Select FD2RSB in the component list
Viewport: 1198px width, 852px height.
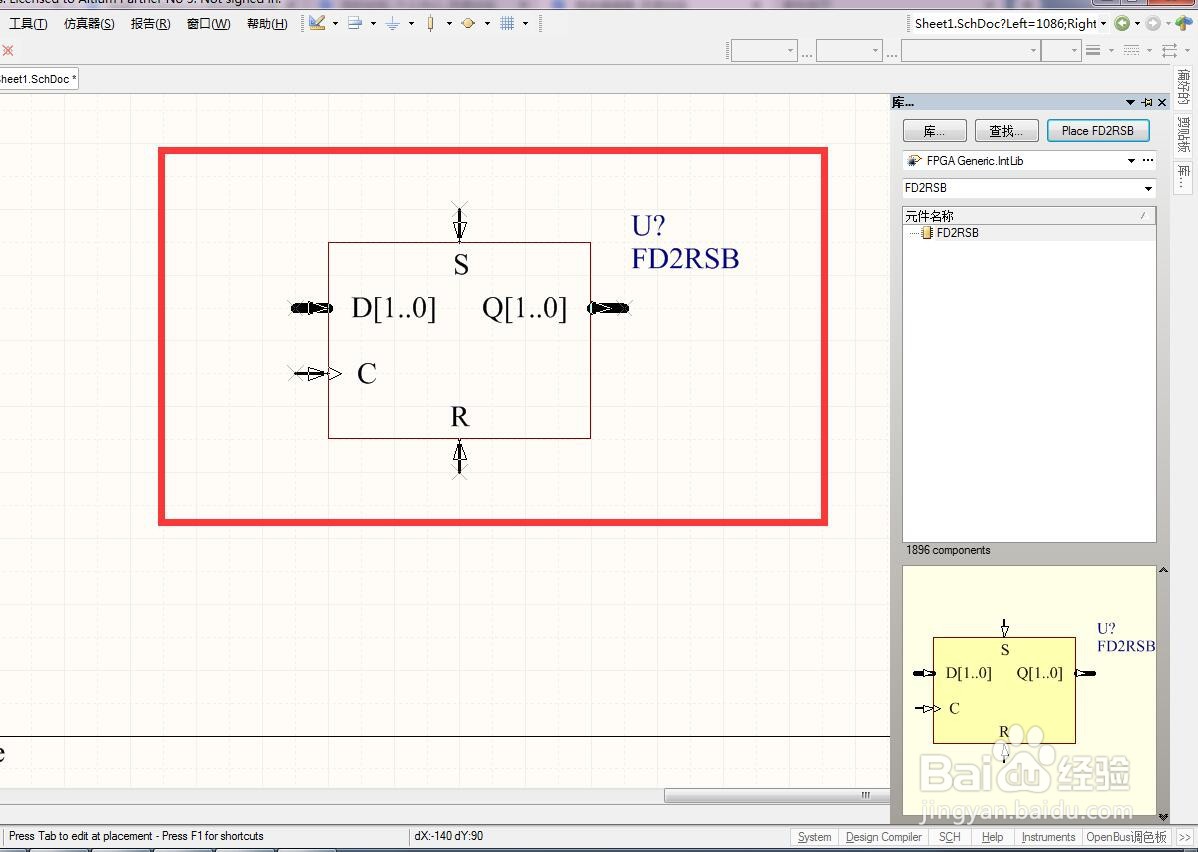tap(957, 233)
